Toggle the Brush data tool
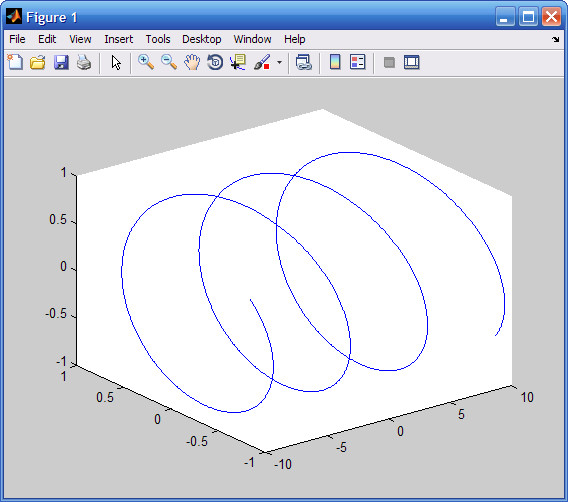 (262, 62)
